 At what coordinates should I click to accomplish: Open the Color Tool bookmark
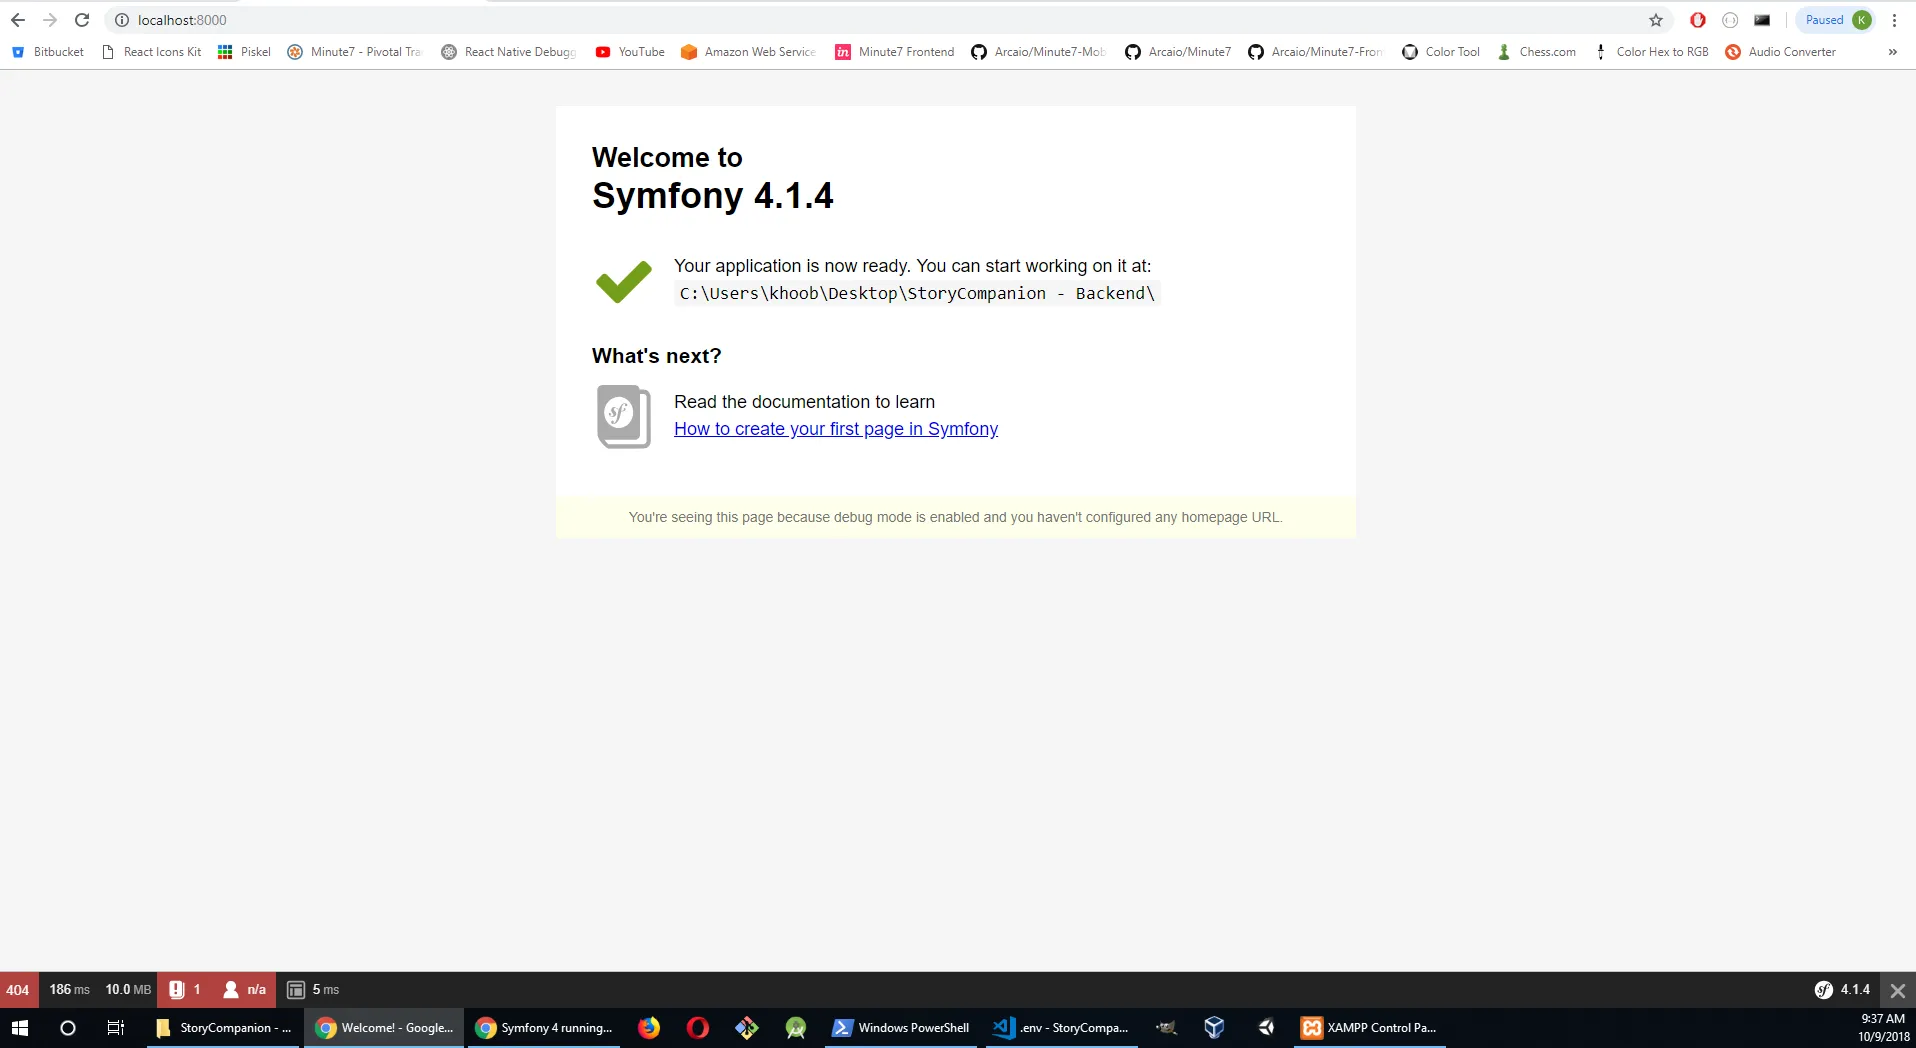pyautogui.click(x=1441, y=52)
